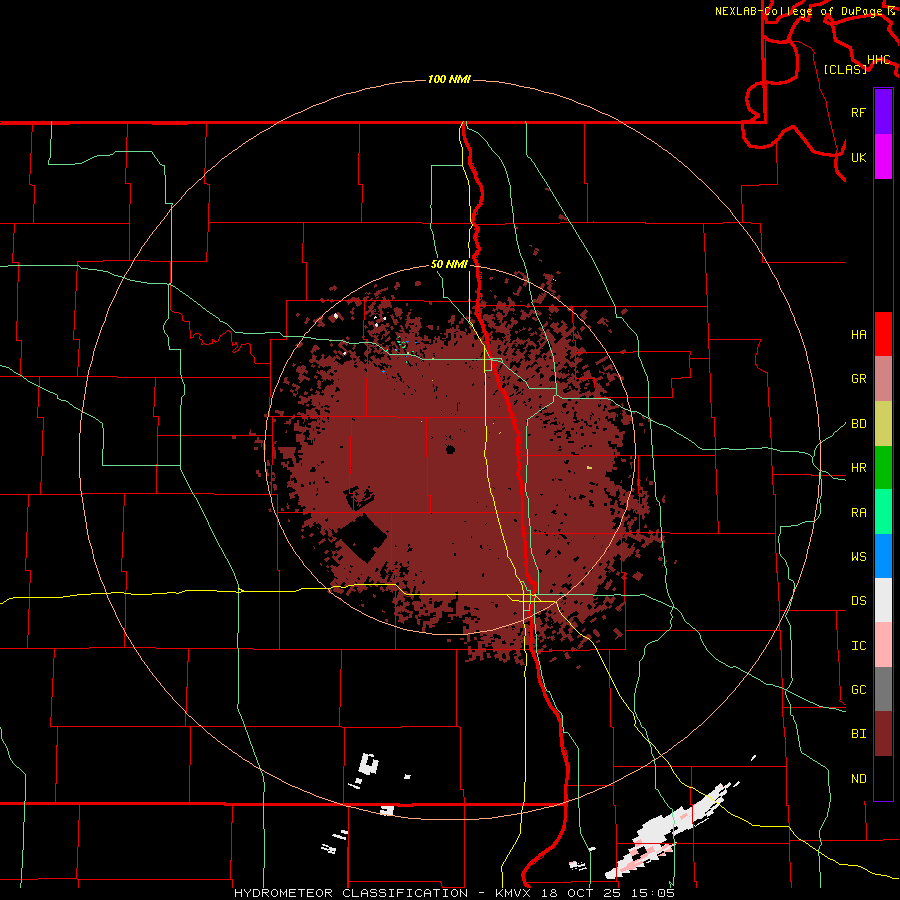Screen dimensions: 900x900
Task: Click the WS blue legend swatch
Action: click(x=883, y=556)
